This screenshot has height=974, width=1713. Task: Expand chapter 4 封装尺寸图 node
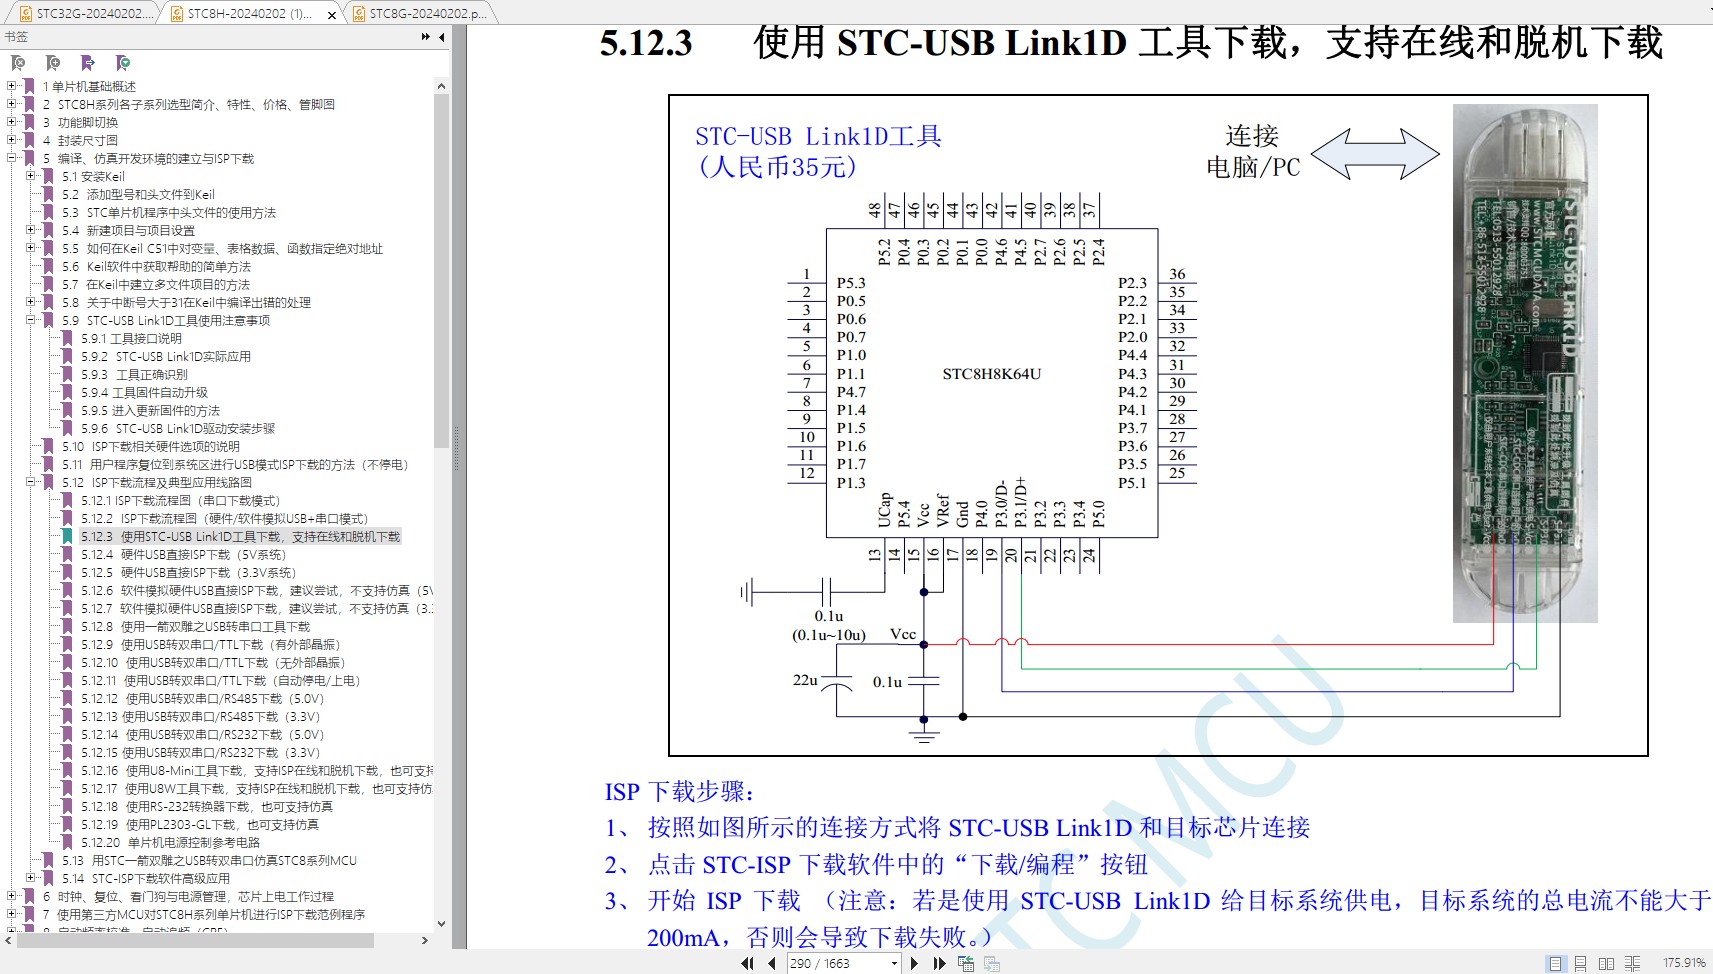(12, 140)
